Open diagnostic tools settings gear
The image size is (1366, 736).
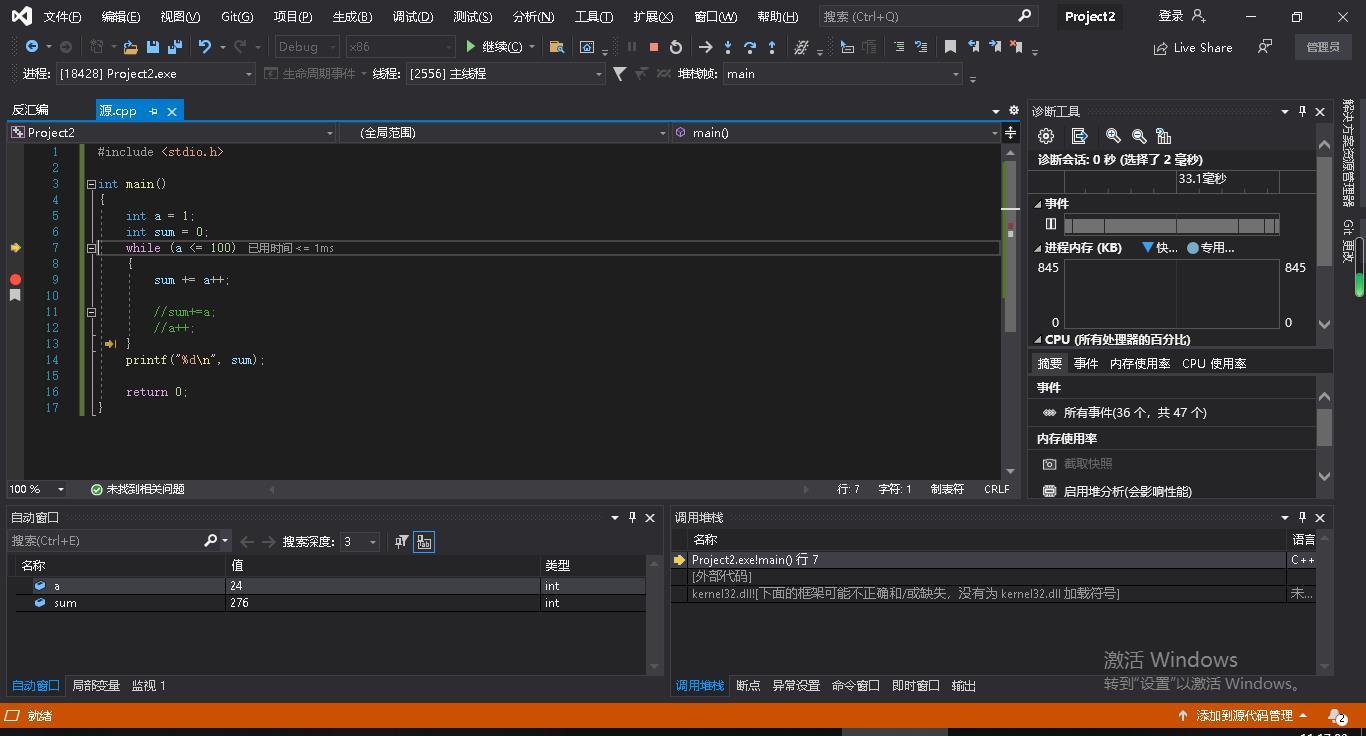pyautogui.click(x=1046, y=136)
